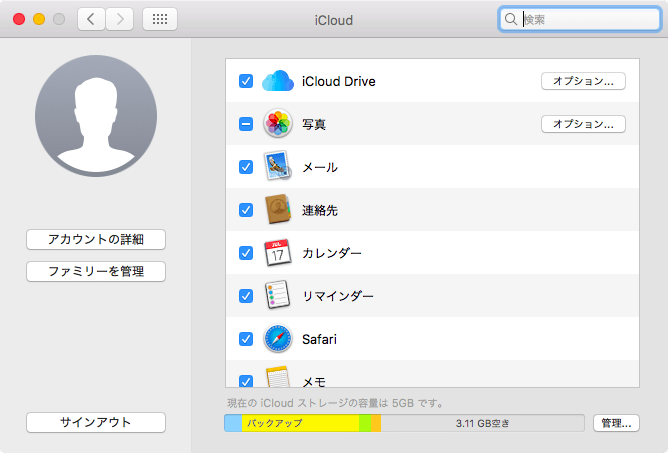Click the Safari compass icon
Viewport: 668px width, 453px height.
pos(277,339)
